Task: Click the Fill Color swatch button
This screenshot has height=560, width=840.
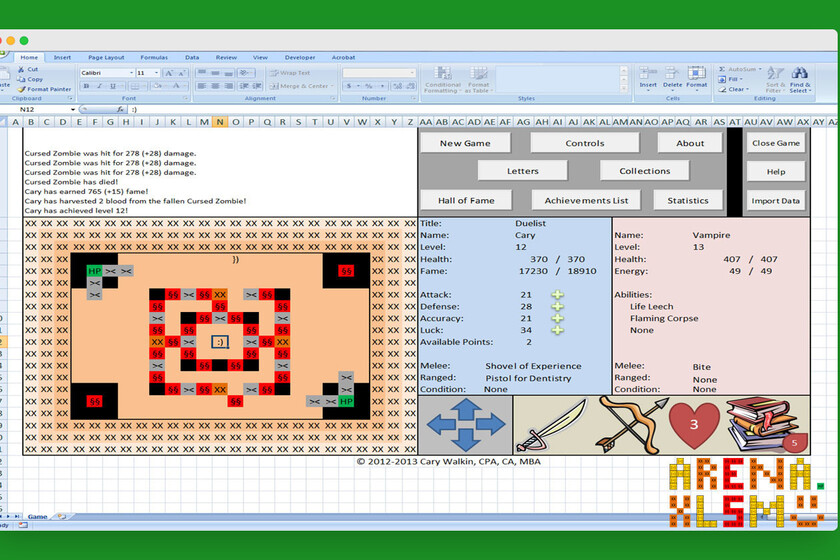Action: (x=157, y=86)
